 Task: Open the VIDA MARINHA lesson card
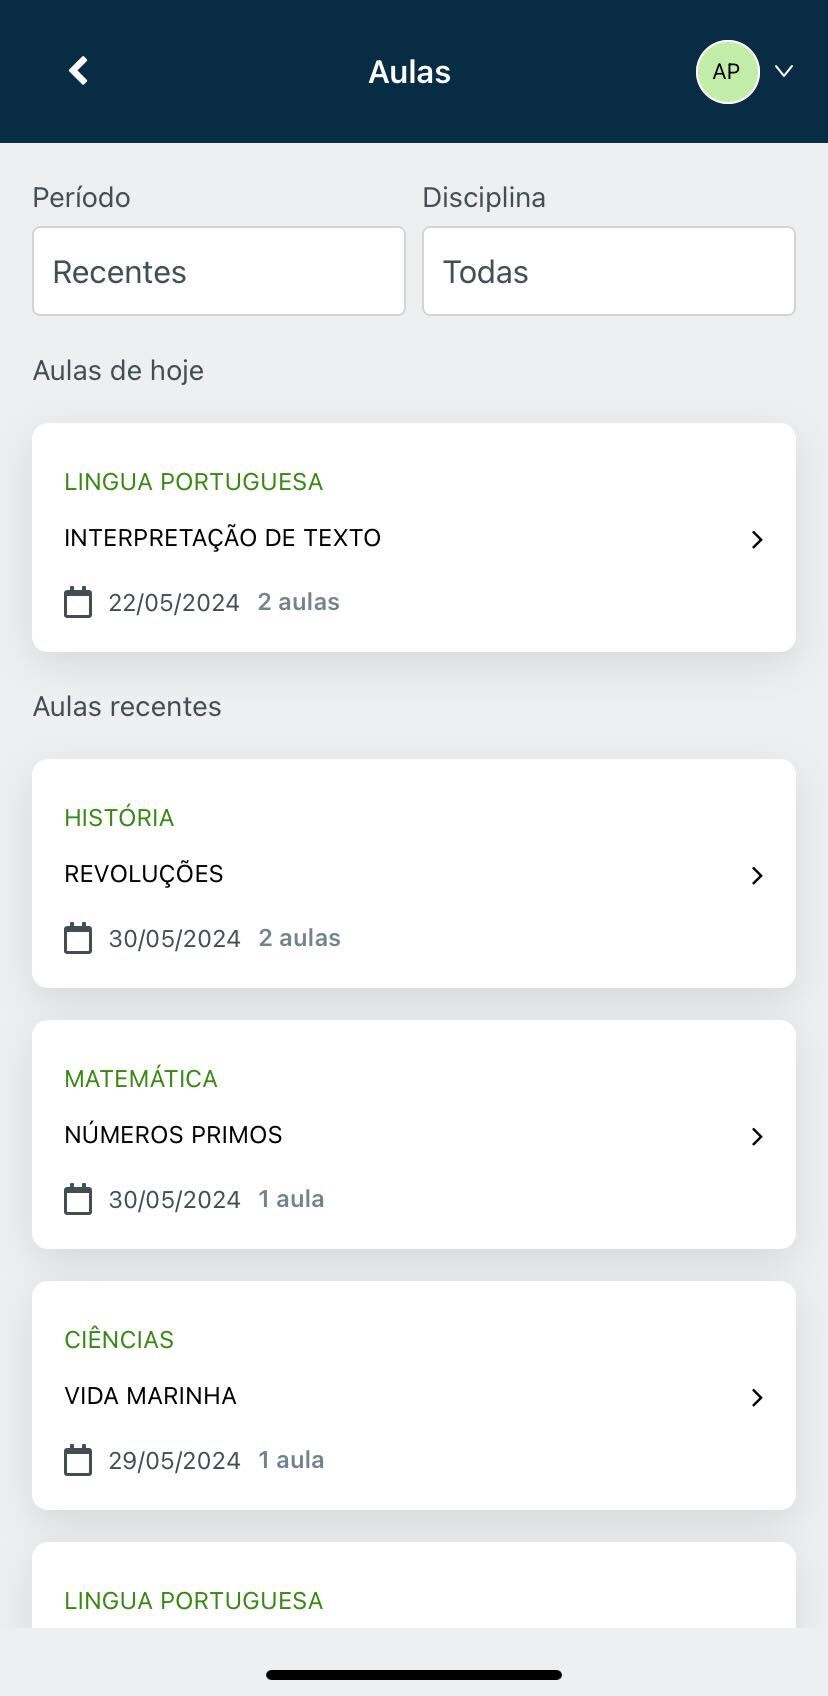pos(414,1395)
